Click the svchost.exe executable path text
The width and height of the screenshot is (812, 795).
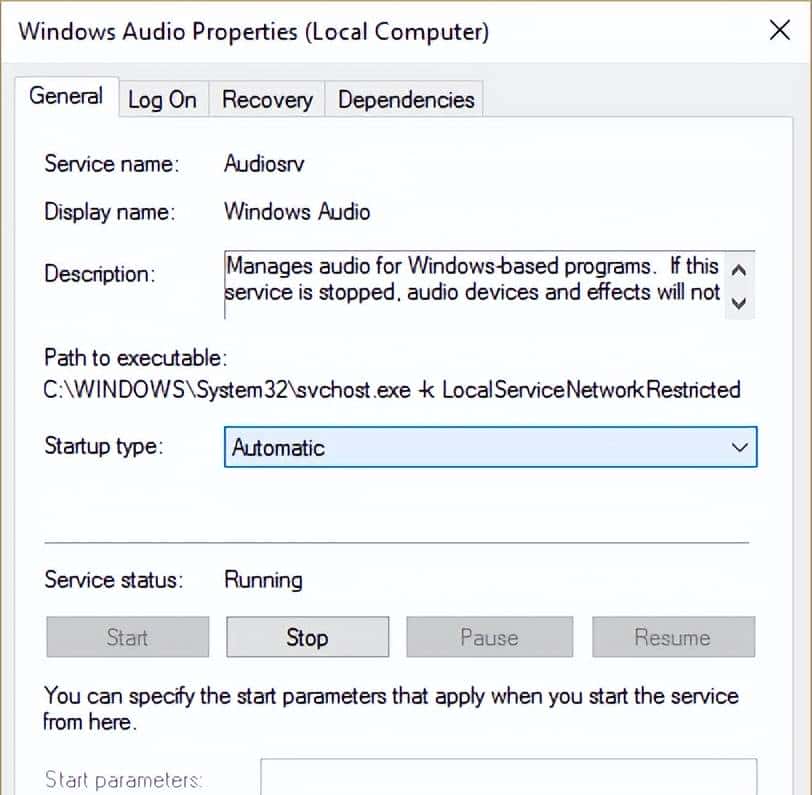tap(391, 390)
